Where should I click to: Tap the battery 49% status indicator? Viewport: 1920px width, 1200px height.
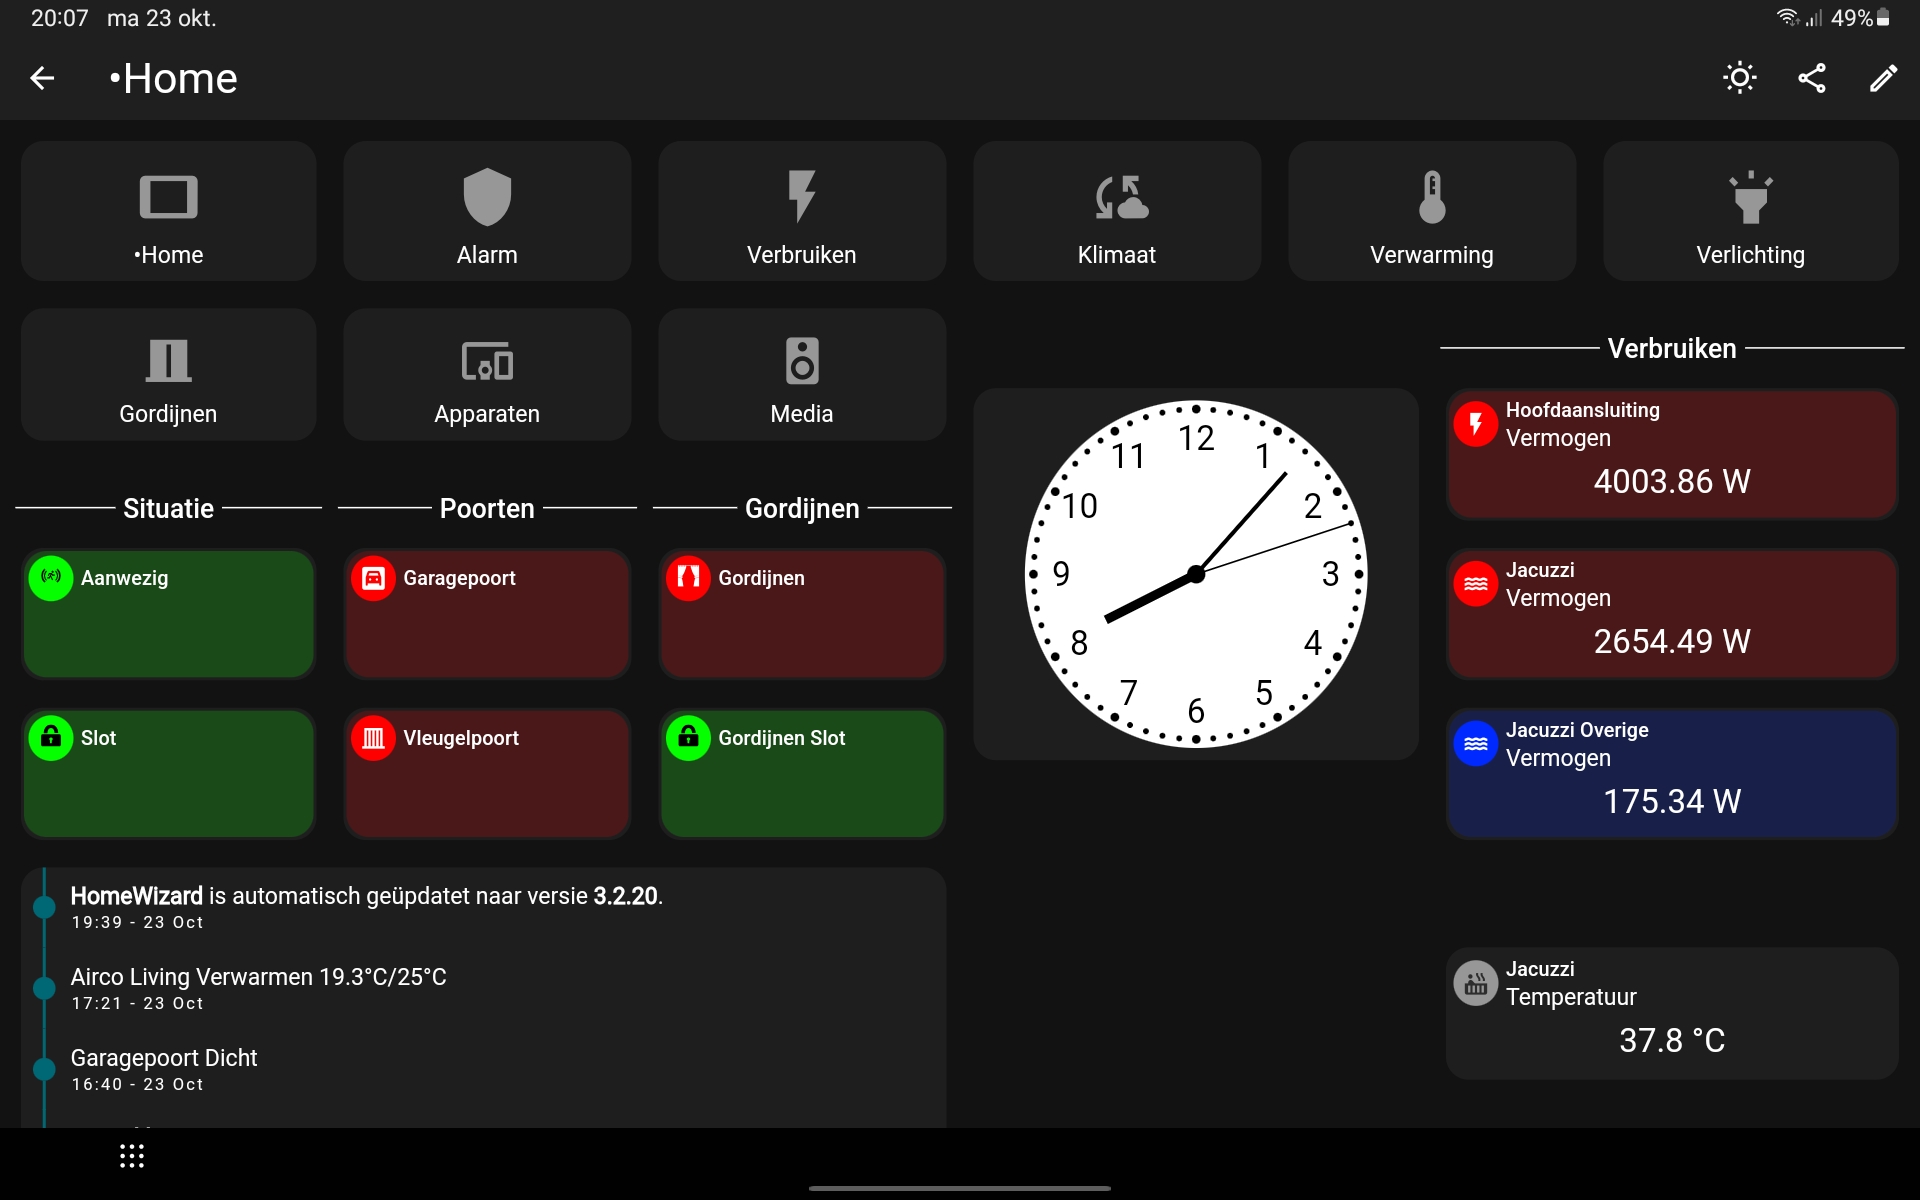1860,18
